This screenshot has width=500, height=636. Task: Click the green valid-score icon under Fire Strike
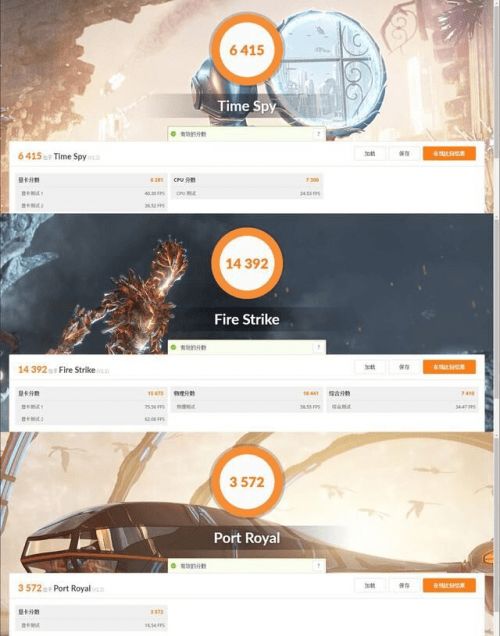pyautogui.click(x=174, y=347)
